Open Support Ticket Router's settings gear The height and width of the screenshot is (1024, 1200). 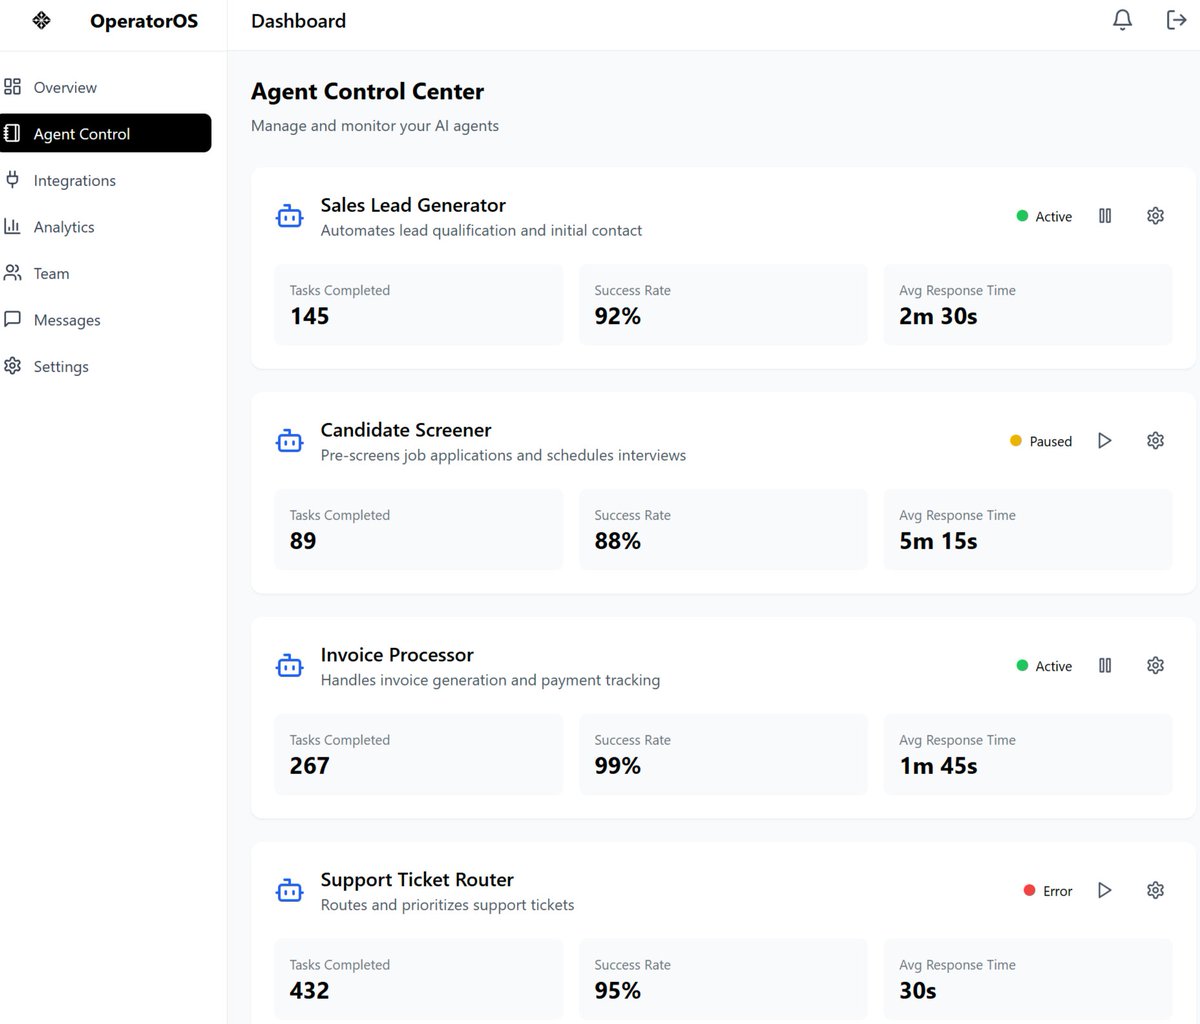coord(1155,890)
